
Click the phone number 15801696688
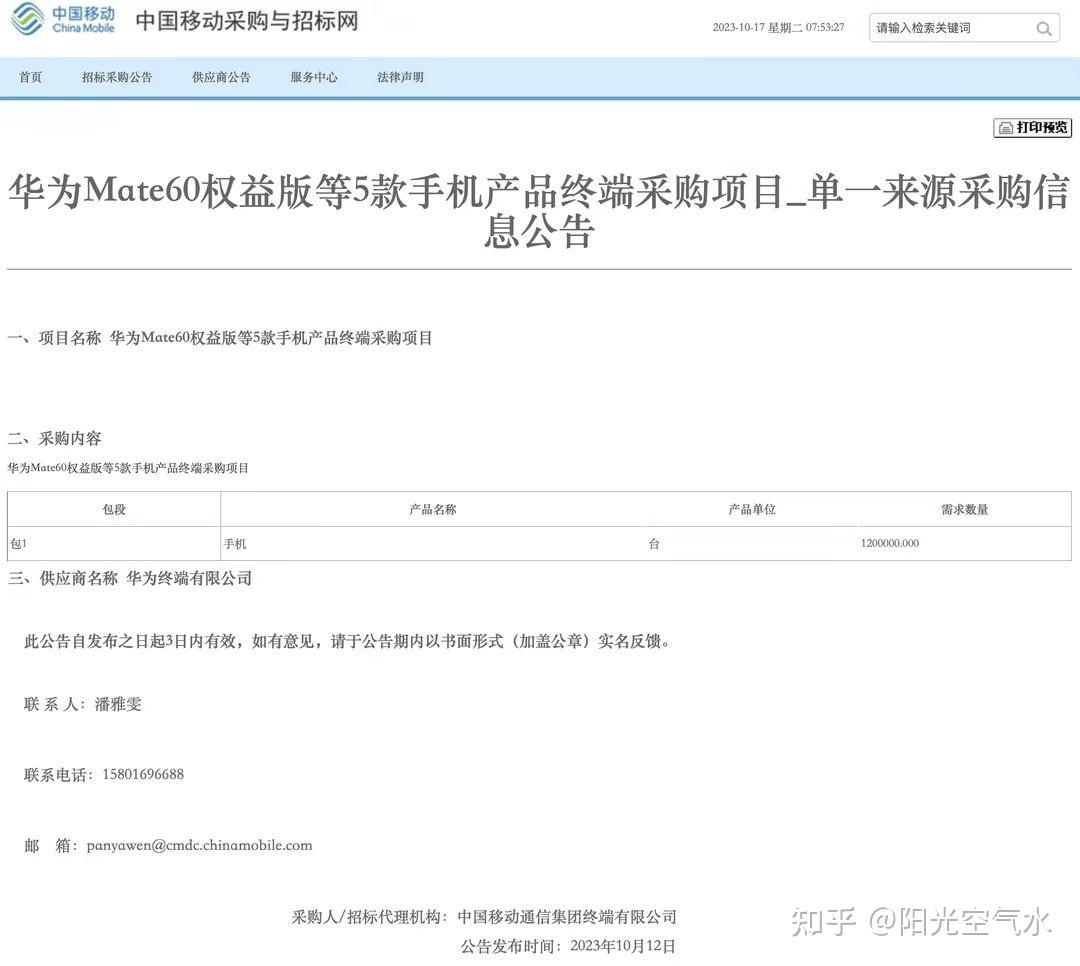[143, 774]
